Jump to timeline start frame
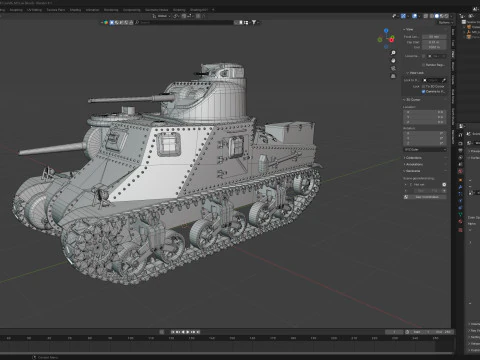Screen dimensions: 480x360 coord(173,332)
